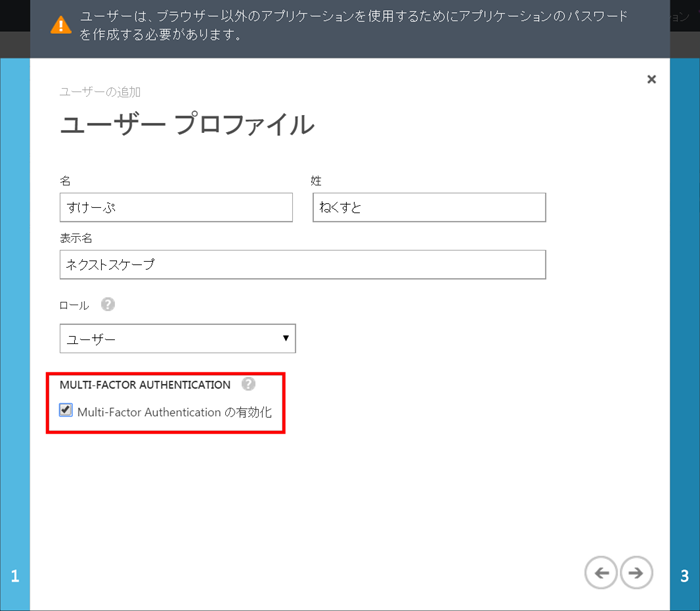This screenshot has width=700, height=611.
Task: Go to previous step with back arrow
Action: [x=601, y=573]
